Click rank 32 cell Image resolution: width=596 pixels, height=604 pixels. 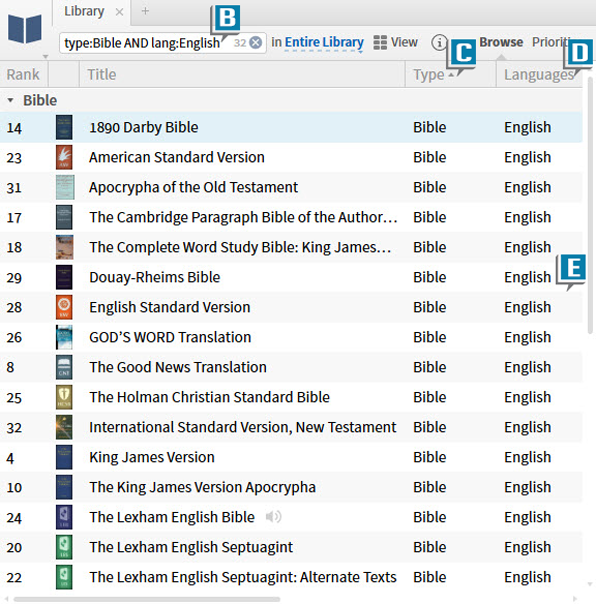pyautogui.click(x=14, y=428)
